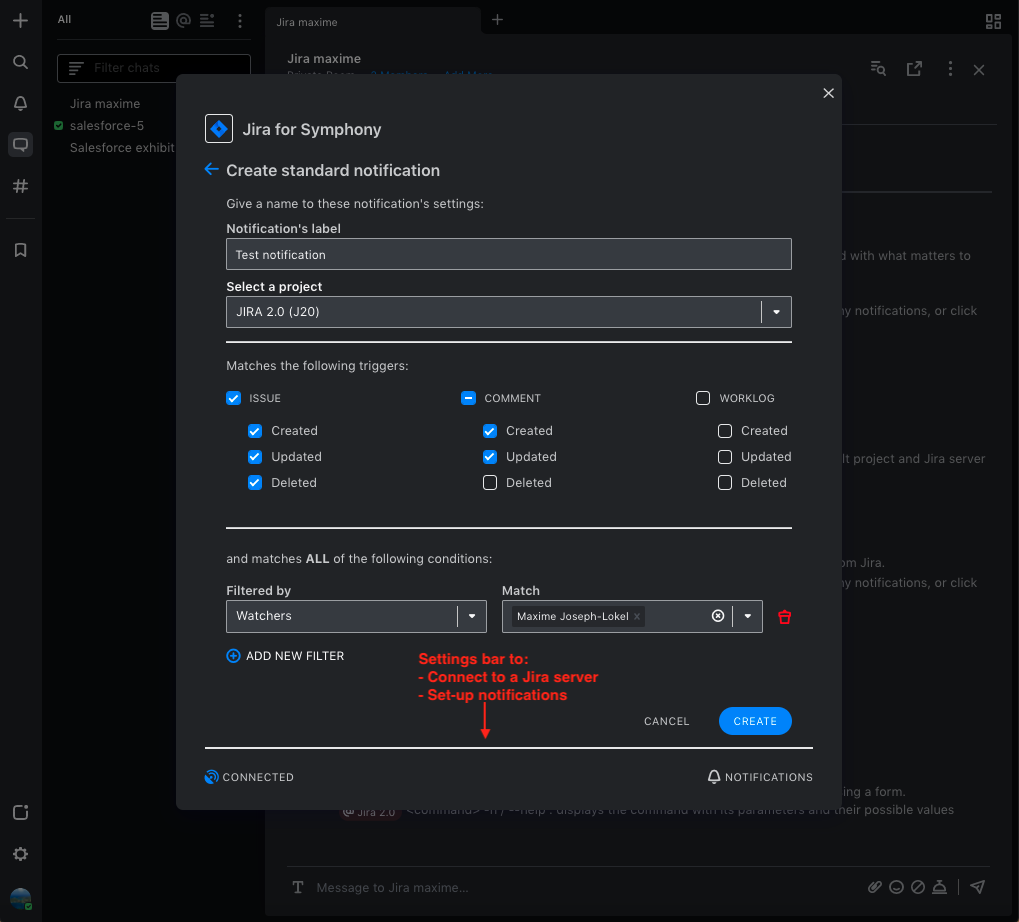The width and height of the screenshot is (1019, 922).
Task: Check Deleted under WORKLOG
Action: tap(725, 483)
